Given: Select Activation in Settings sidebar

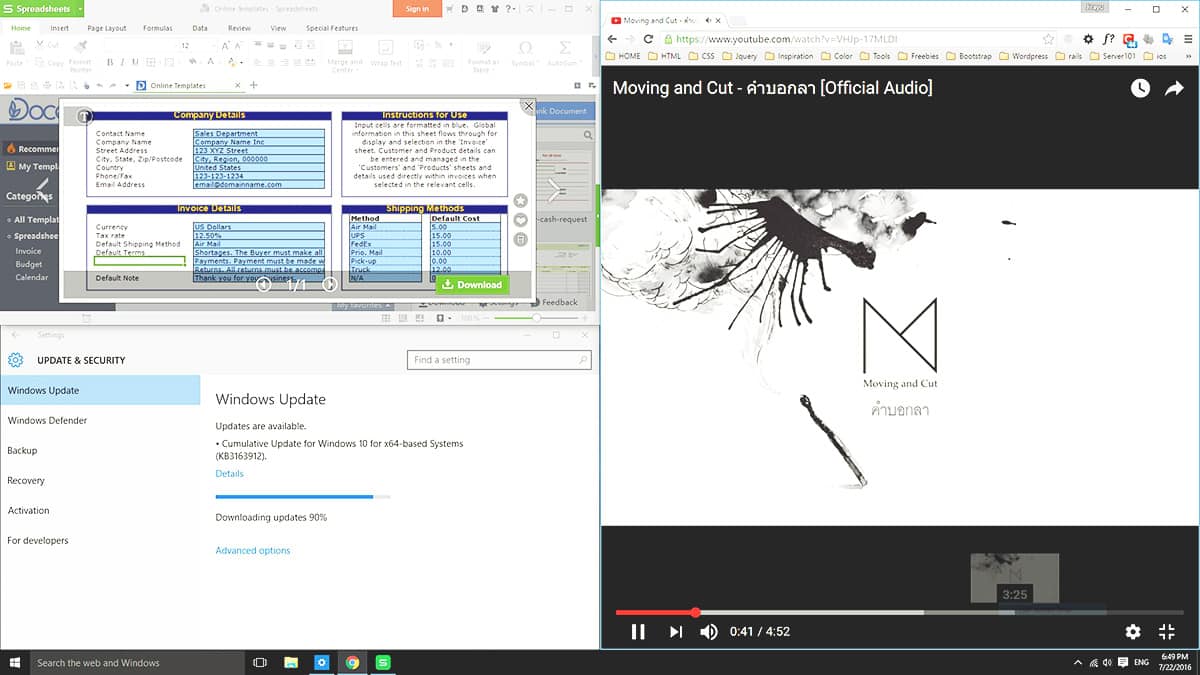Looking at the screenshot, I should point(100,510).
